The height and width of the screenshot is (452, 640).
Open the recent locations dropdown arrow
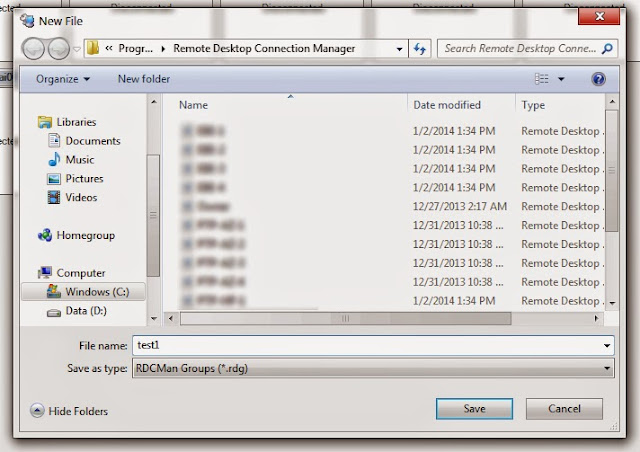(77, 49)
